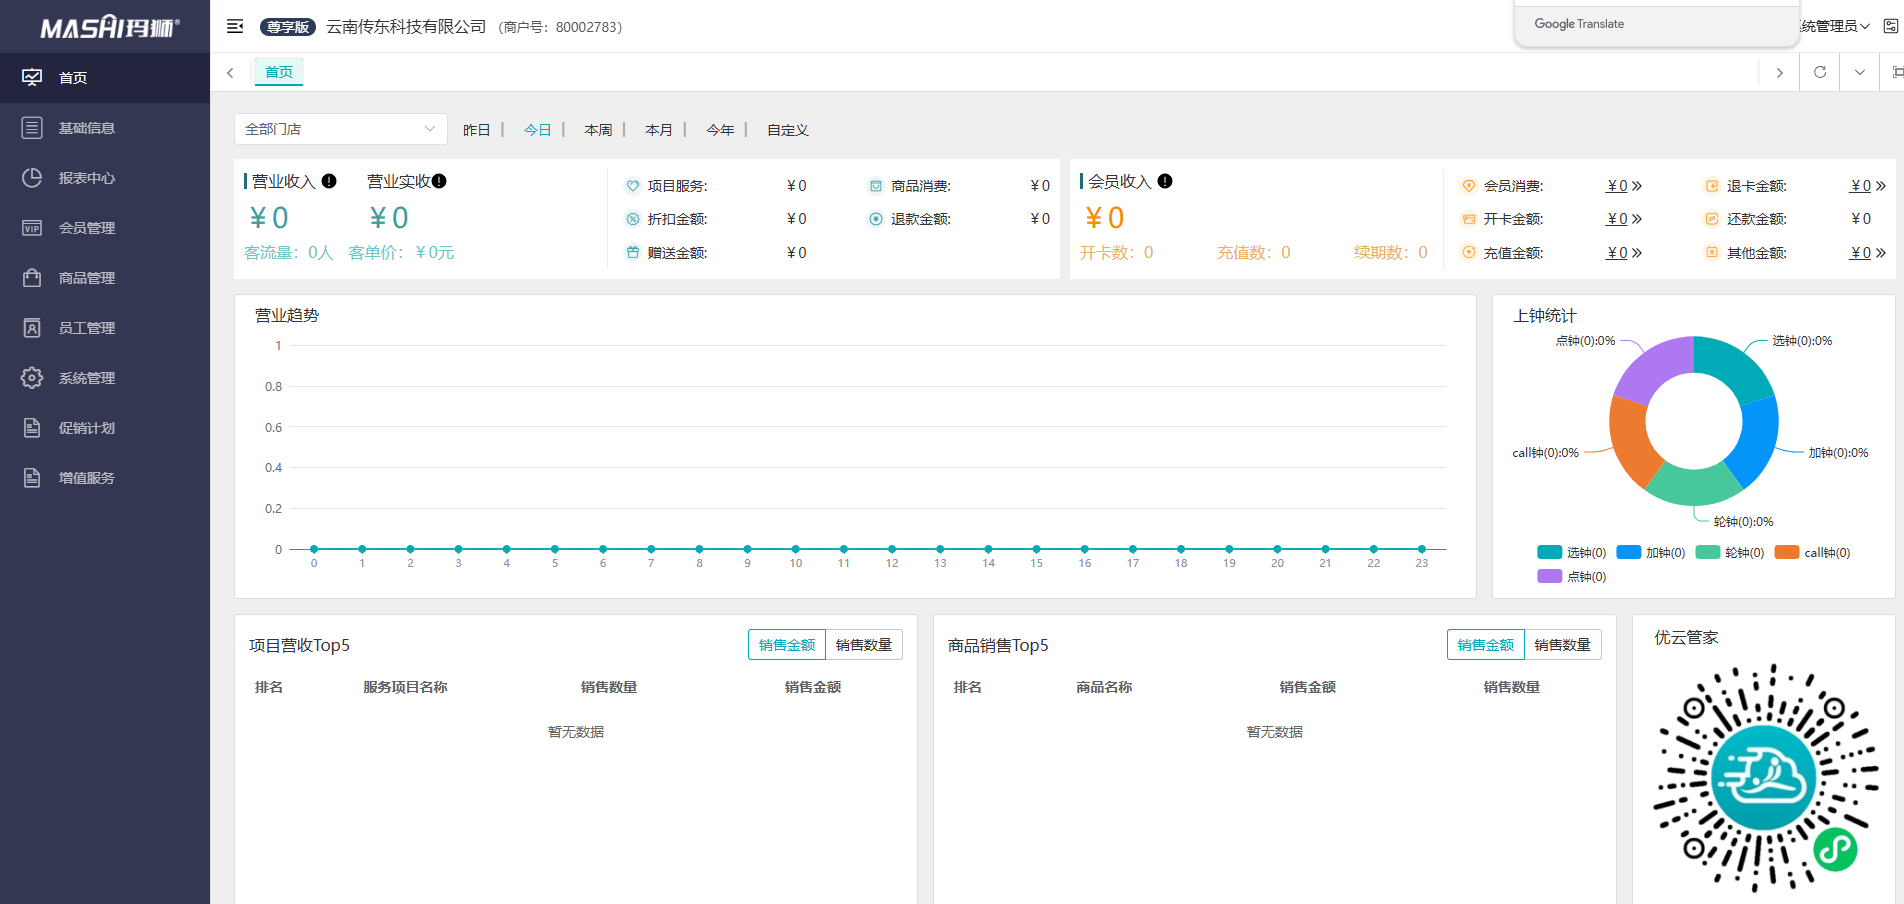The height and width of the screenshot is (904, 1904).
Task: Open the 全部门店 store dropdown
Action: click(341, 129)
